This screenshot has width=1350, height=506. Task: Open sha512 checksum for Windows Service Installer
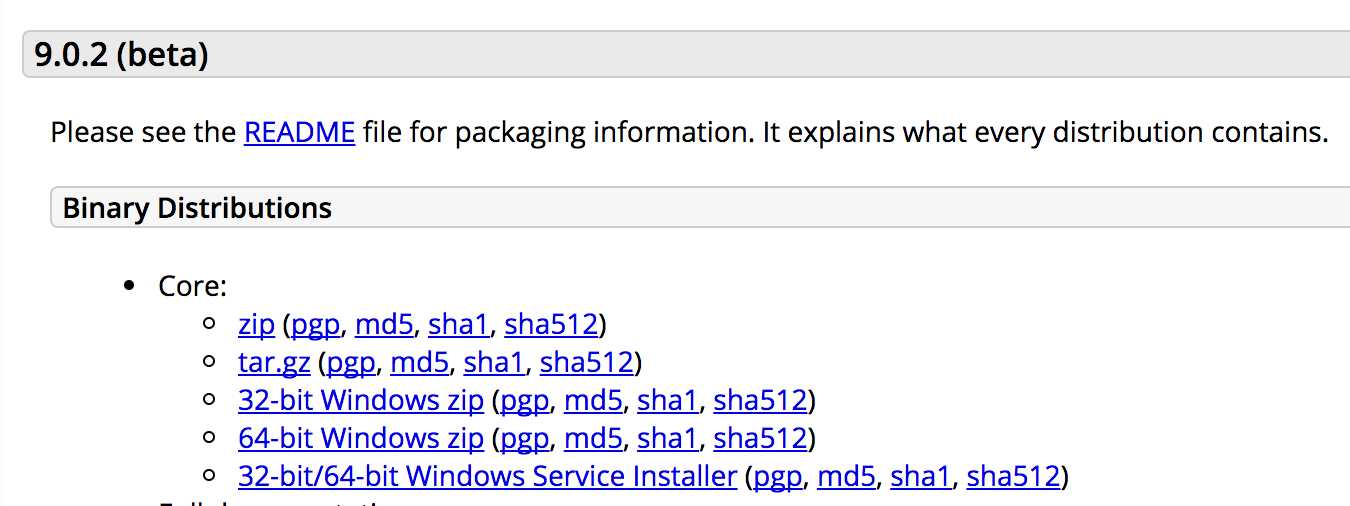tap(1013, 477)
